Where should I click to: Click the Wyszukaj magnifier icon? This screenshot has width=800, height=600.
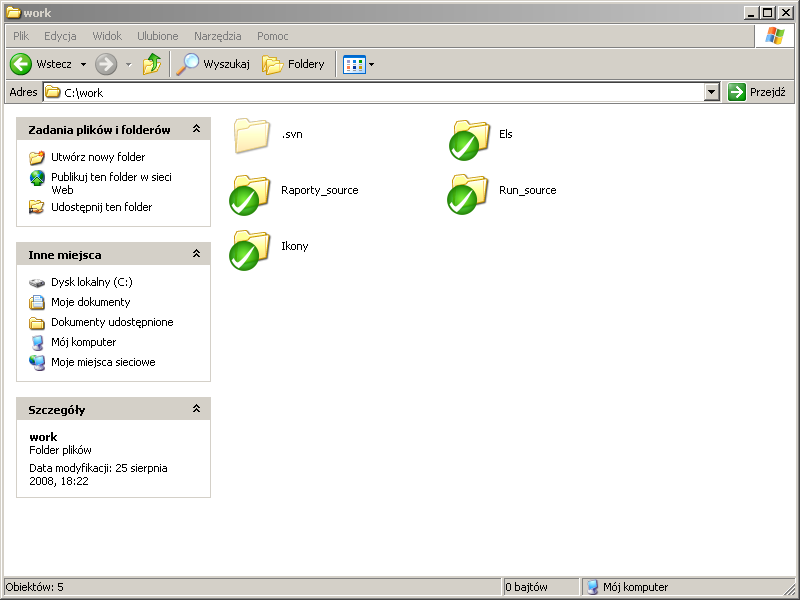(x=187, y=64)
